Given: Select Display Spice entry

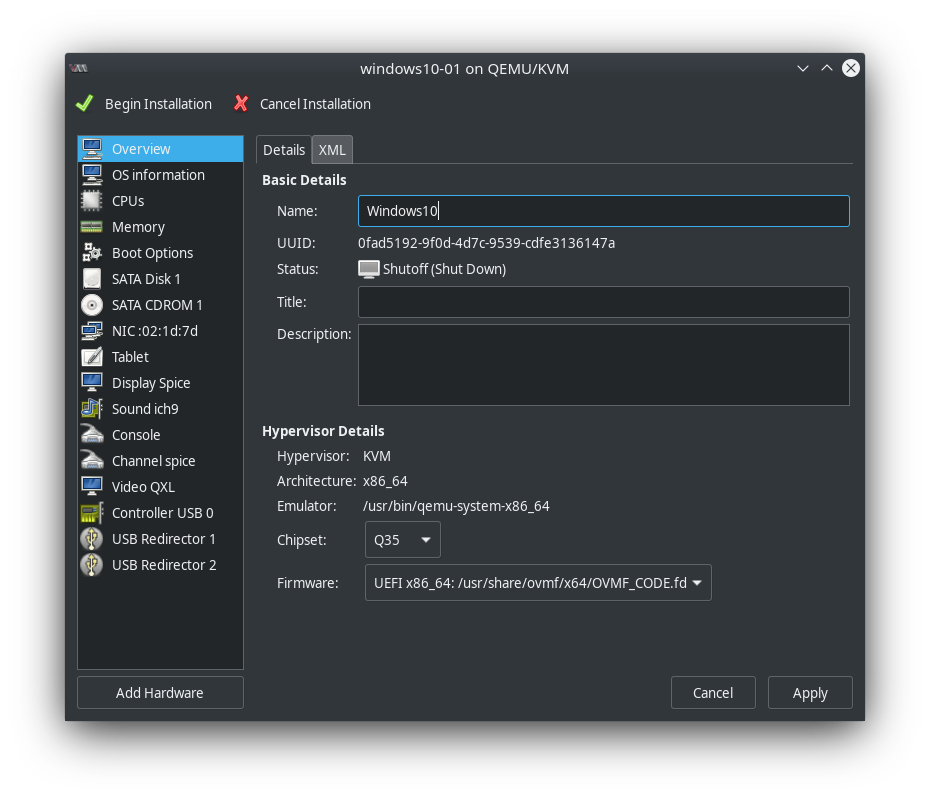Looking at the screenshot, I should pyautogui.click(x=160, y=383).
